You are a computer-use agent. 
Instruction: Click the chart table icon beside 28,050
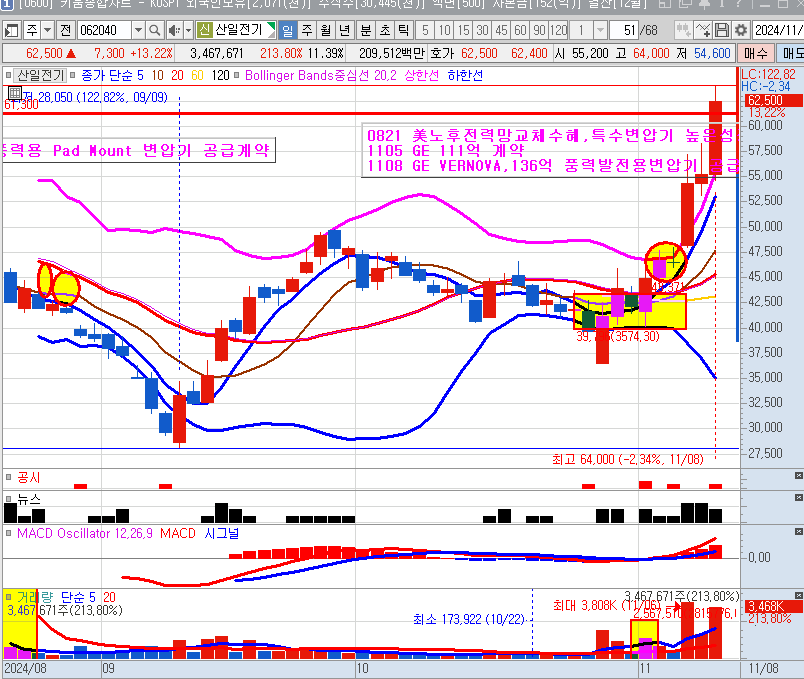coord(15,93)
